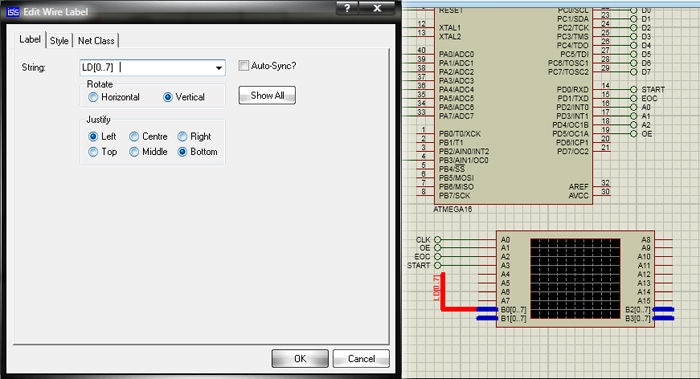The width and height of the screenshot is (700, 379).
Task: Switch to the Style tab
Action: (x=59, y=41)
